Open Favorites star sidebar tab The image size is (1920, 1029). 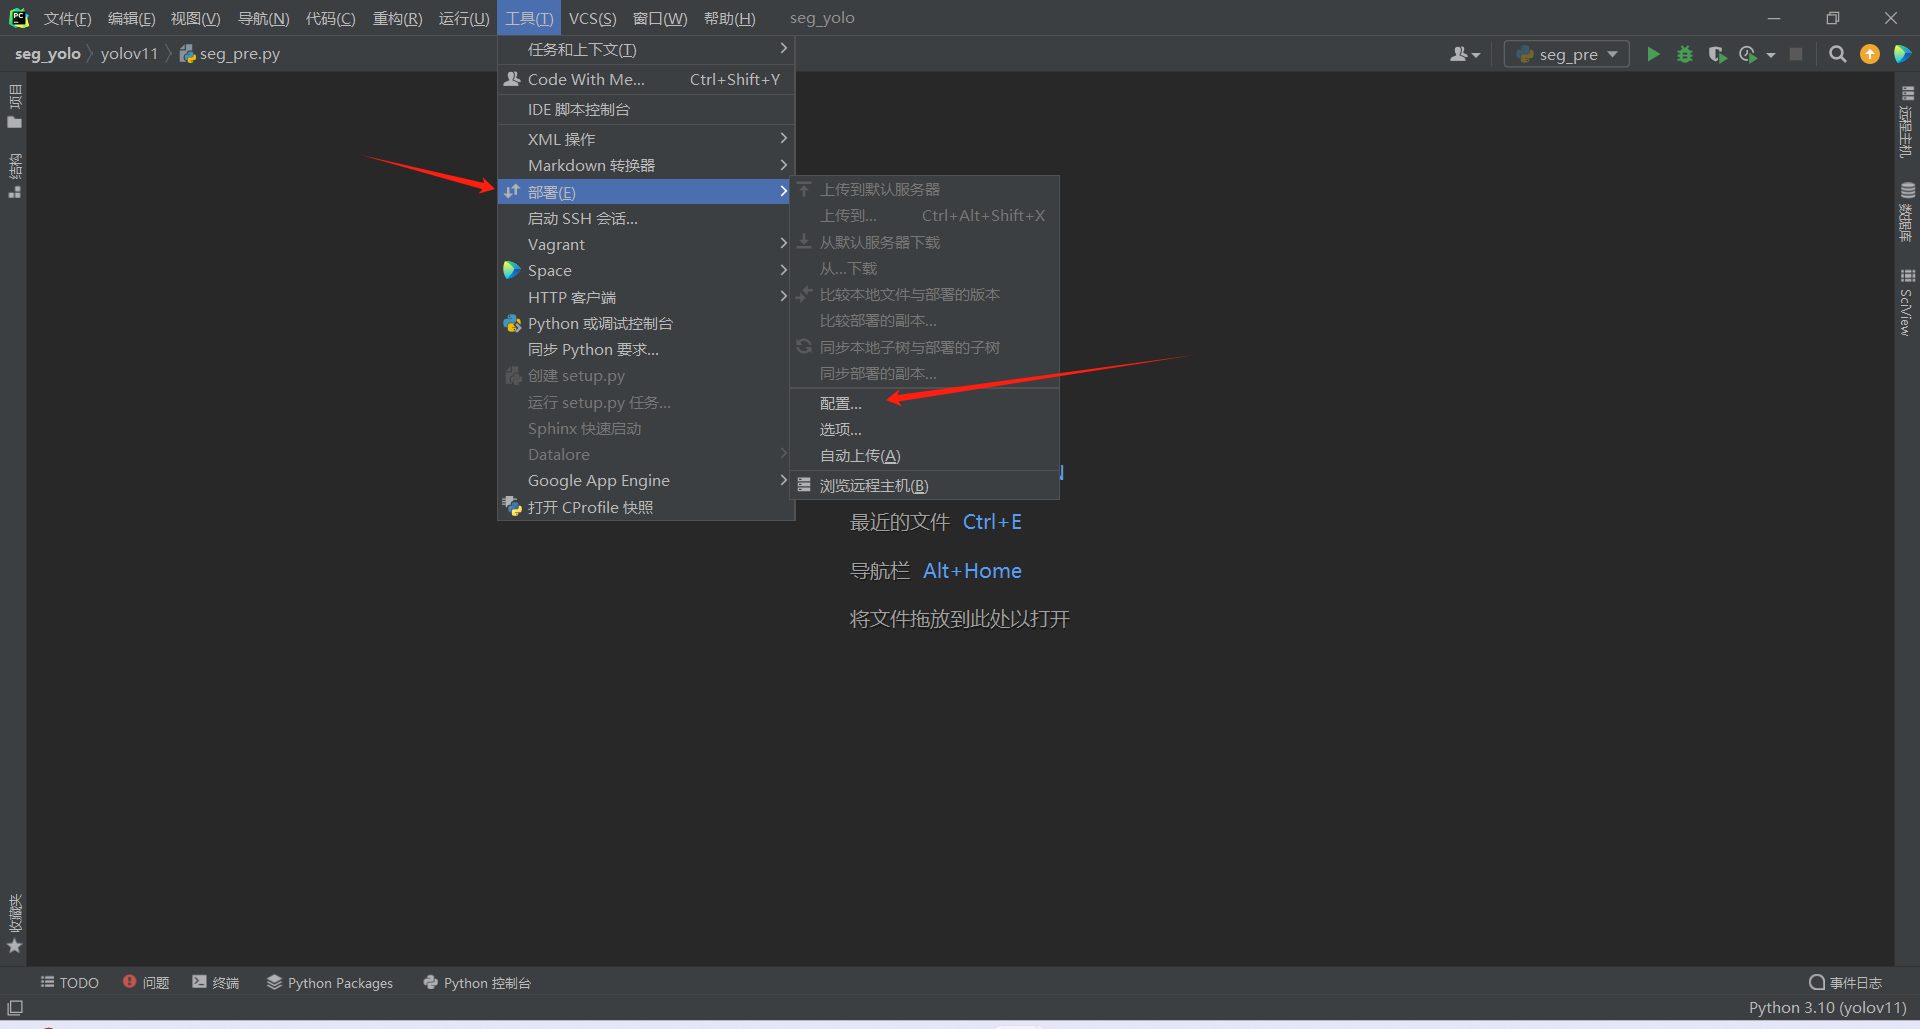[14, 923]
